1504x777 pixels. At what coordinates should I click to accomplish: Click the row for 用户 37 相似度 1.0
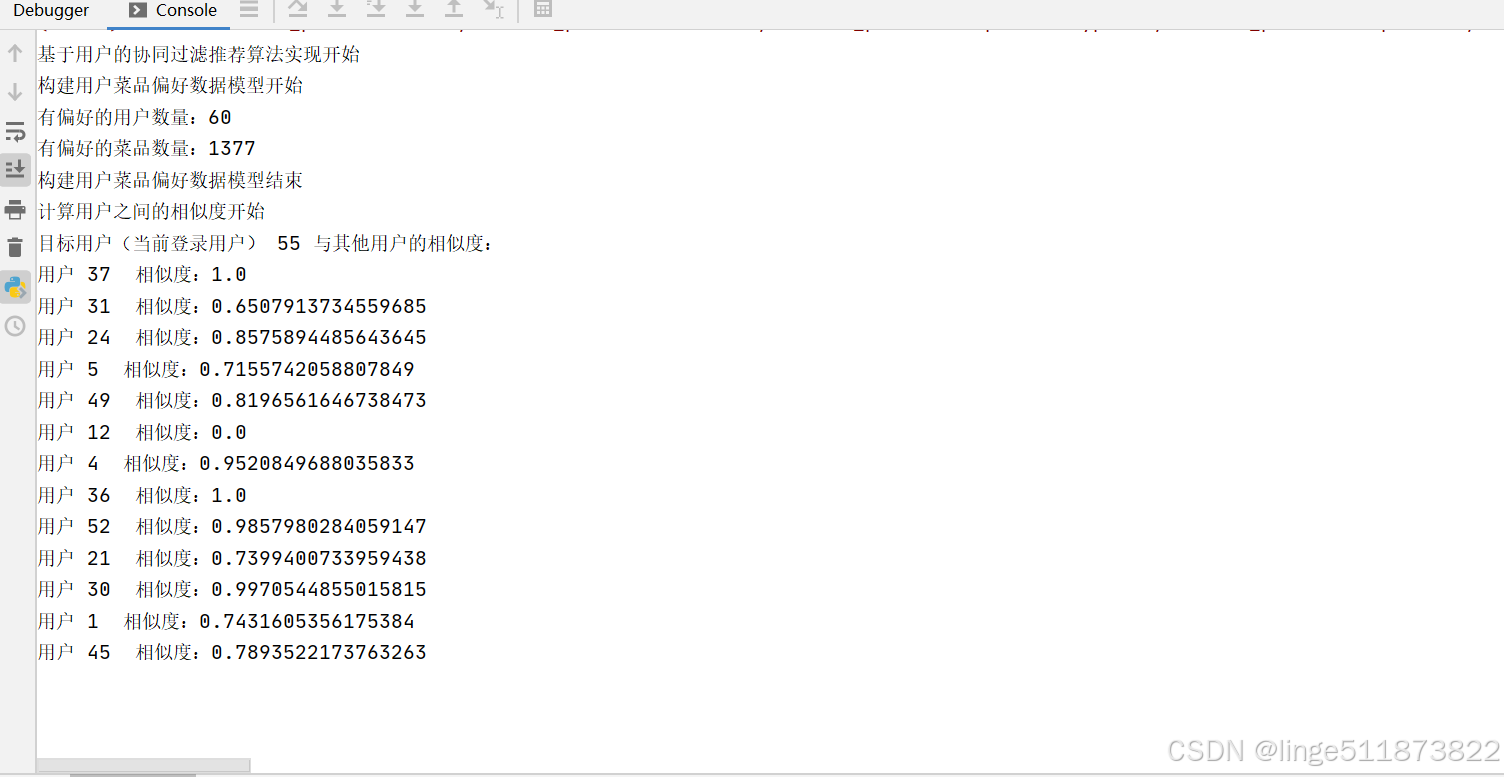click(142, 274)
